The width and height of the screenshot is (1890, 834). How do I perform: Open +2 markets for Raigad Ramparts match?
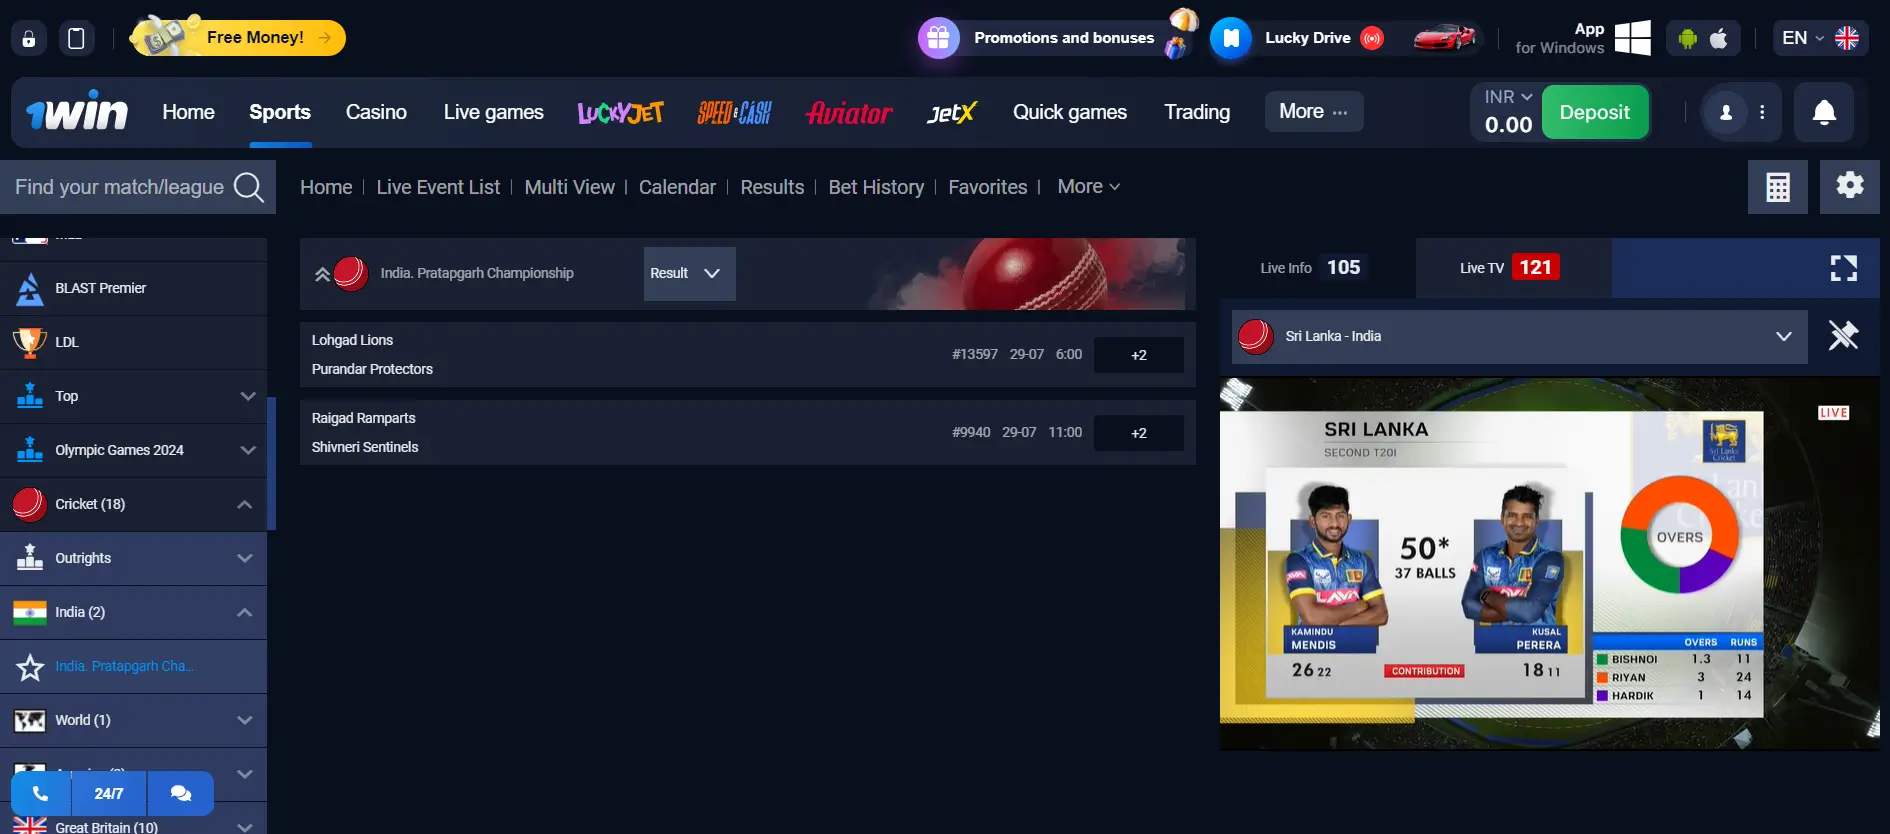coord(1139,433)
